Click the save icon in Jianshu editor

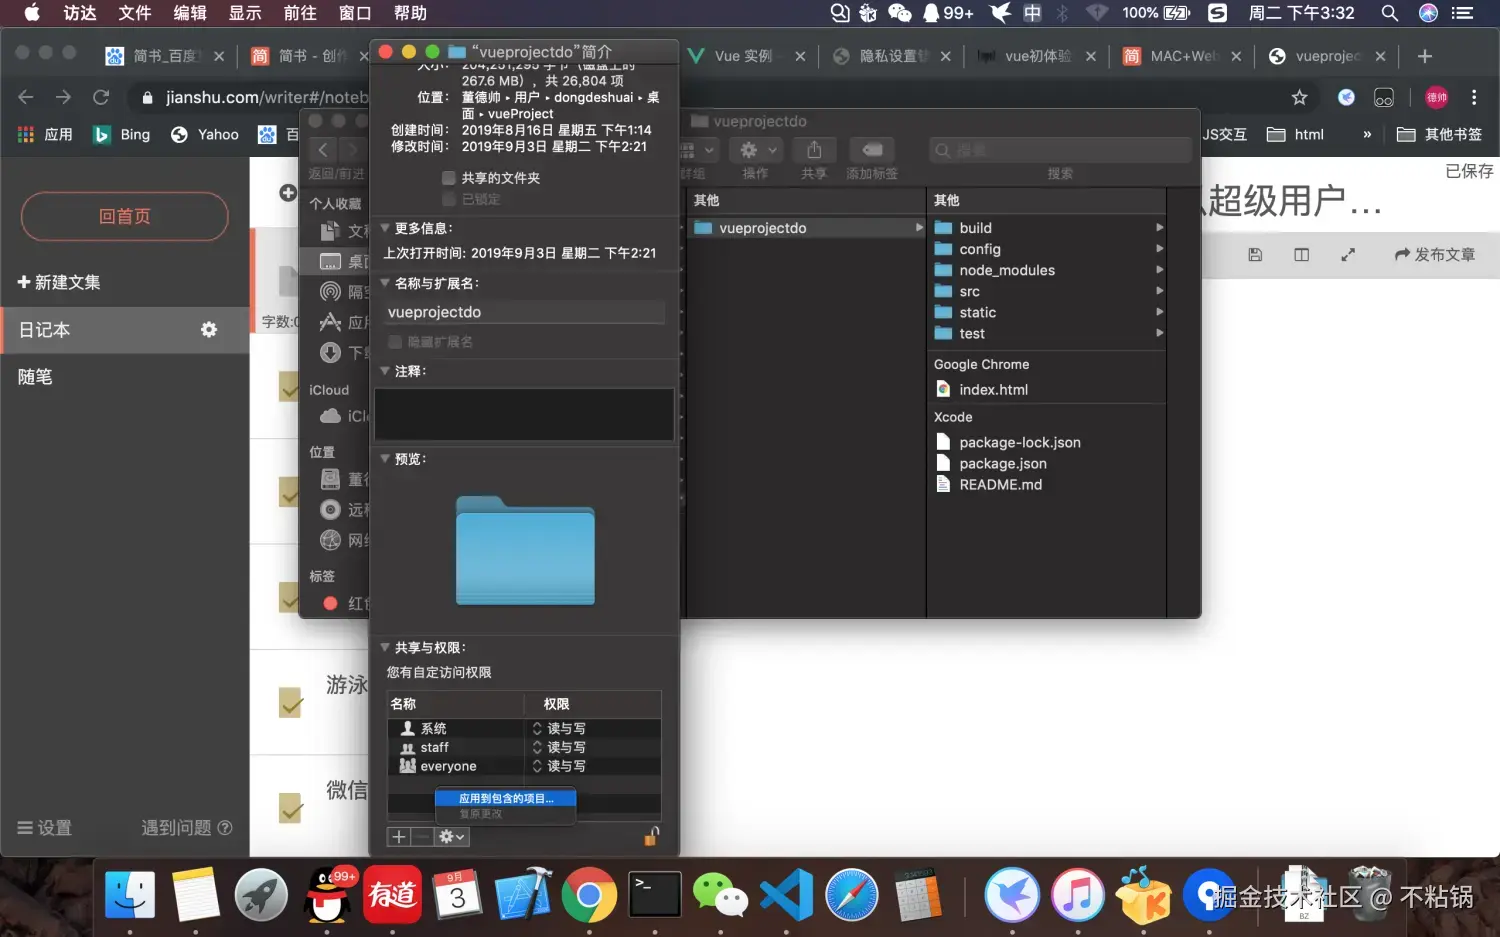pyautogui.click(x=1255, y=255)
